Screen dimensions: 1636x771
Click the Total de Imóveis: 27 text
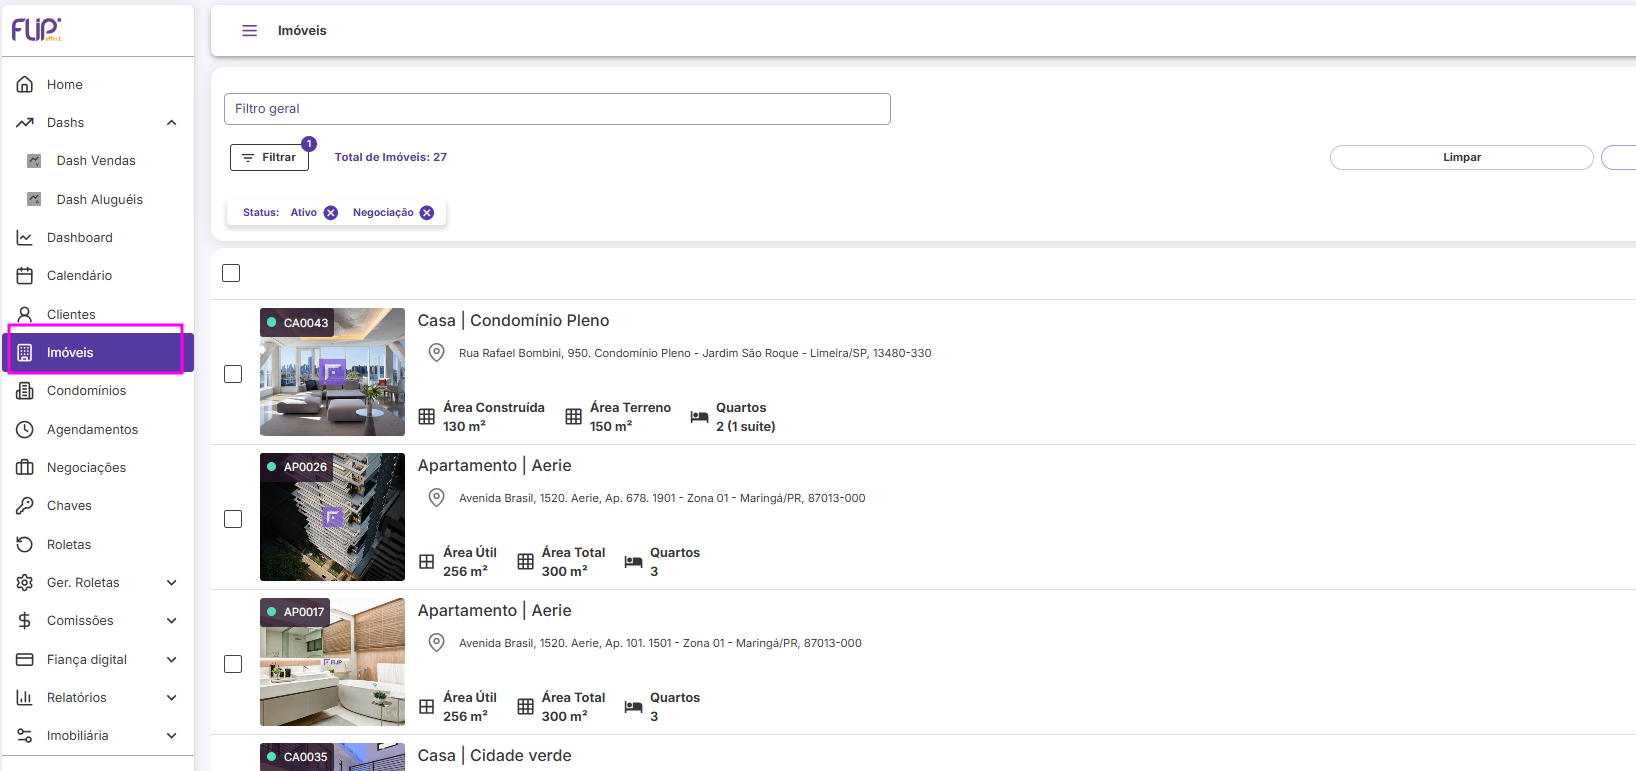point(391,158)
